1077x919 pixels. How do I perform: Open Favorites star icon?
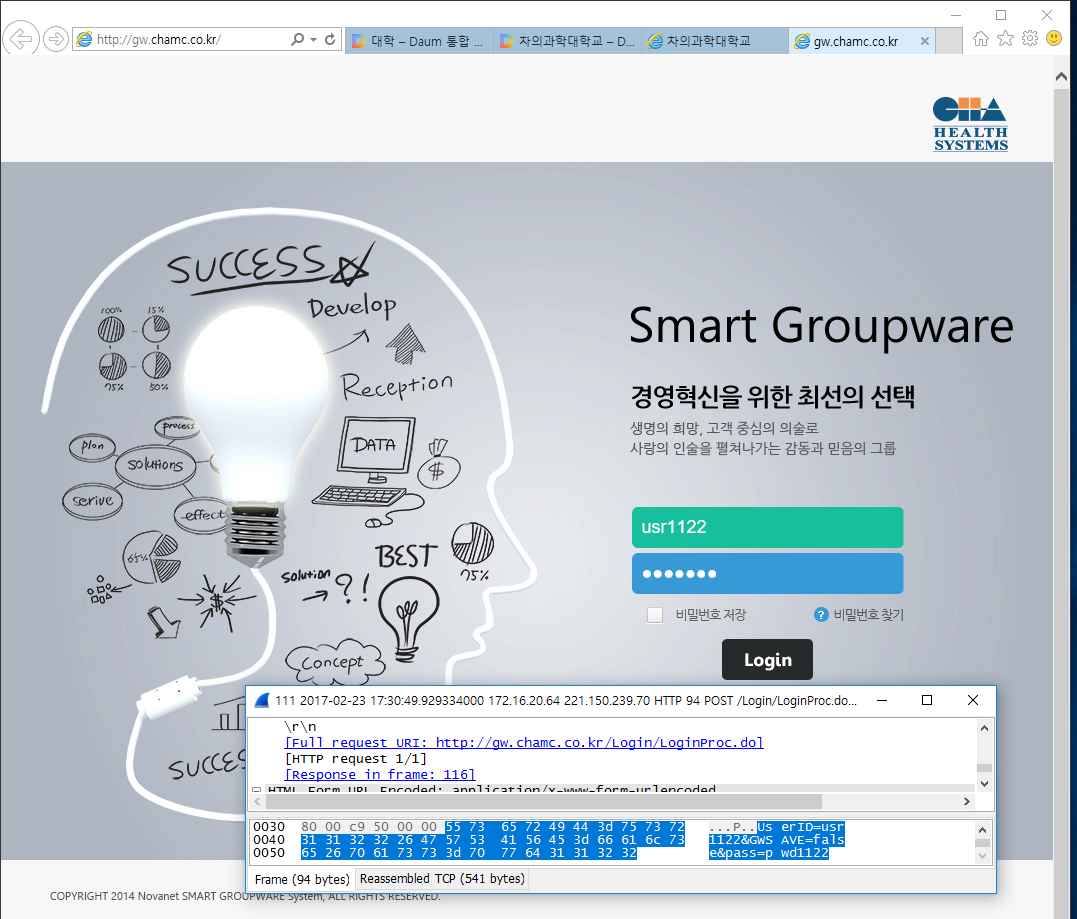point(1006,38)
